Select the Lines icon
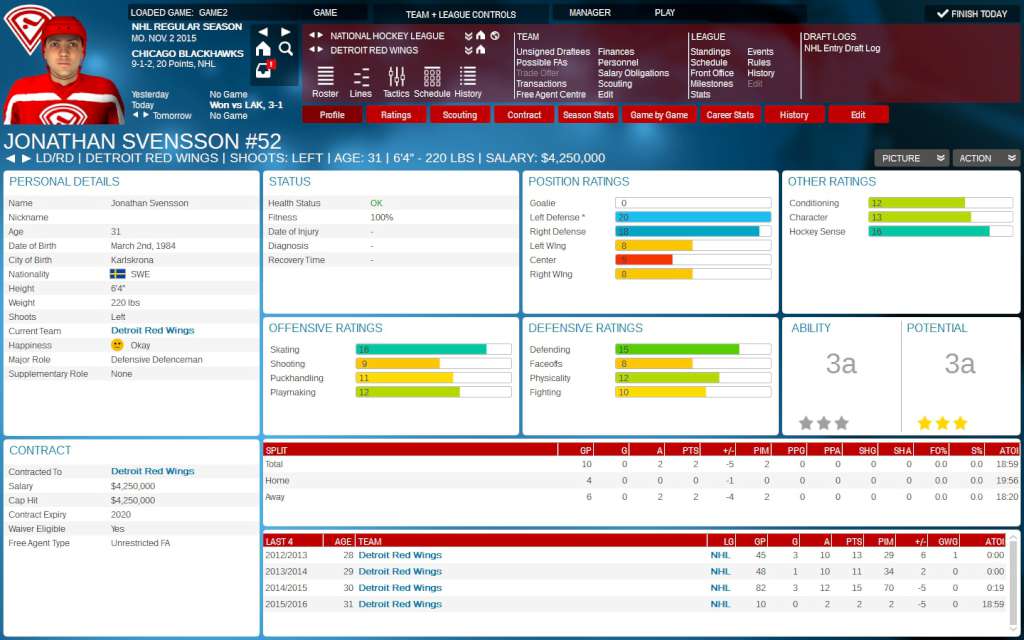Viewport: 1024px width, 640px height. (x=362, y=76)
